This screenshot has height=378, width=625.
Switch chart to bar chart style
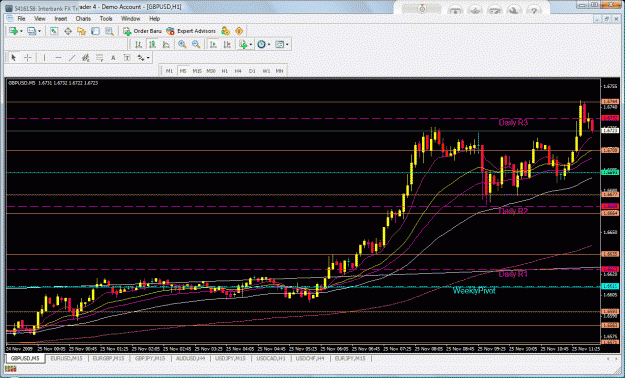click(x=138, y=45)
